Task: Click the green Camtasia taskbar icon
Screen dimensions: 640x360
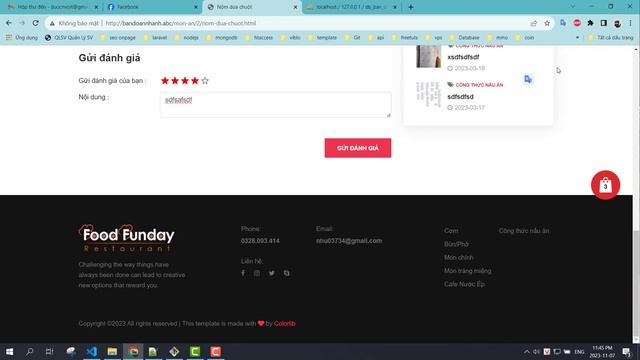Action: tap(195, 351)
